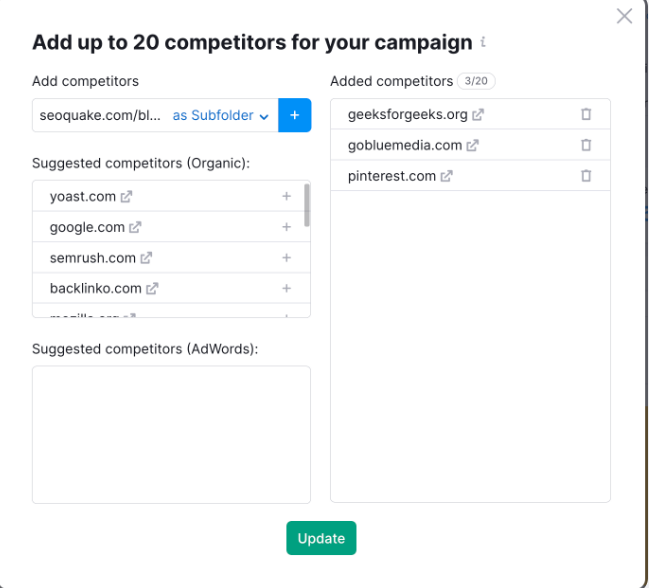Show info tooltip beside campaign heading
649x588 pixels.
[483, 42]
